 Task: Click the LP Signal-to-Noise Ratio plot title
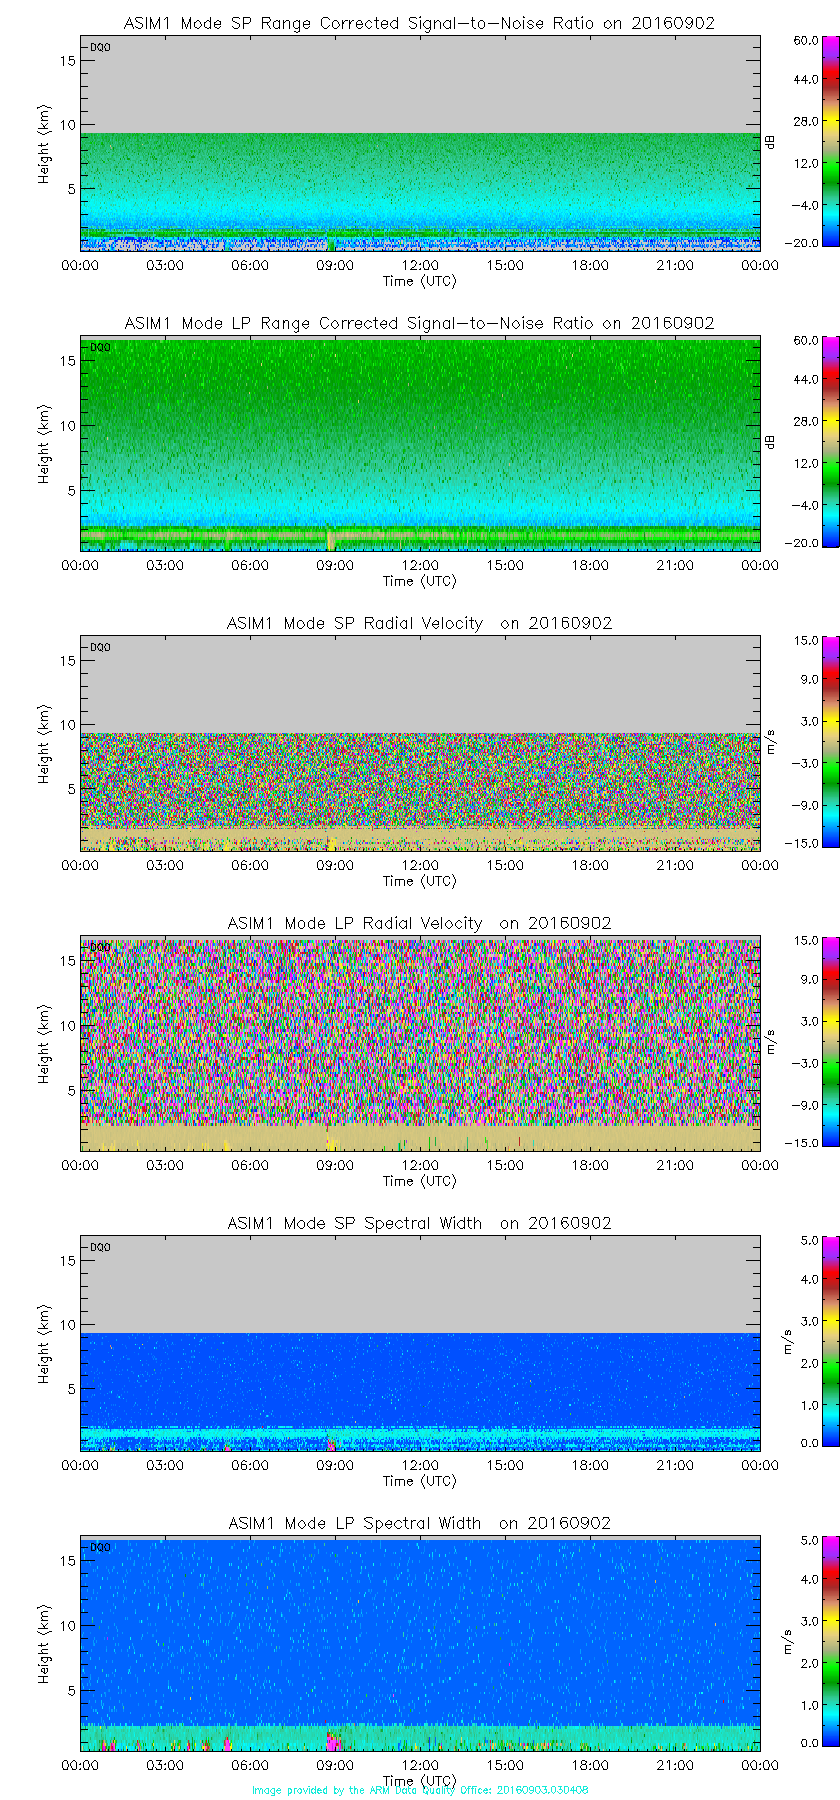419,323
